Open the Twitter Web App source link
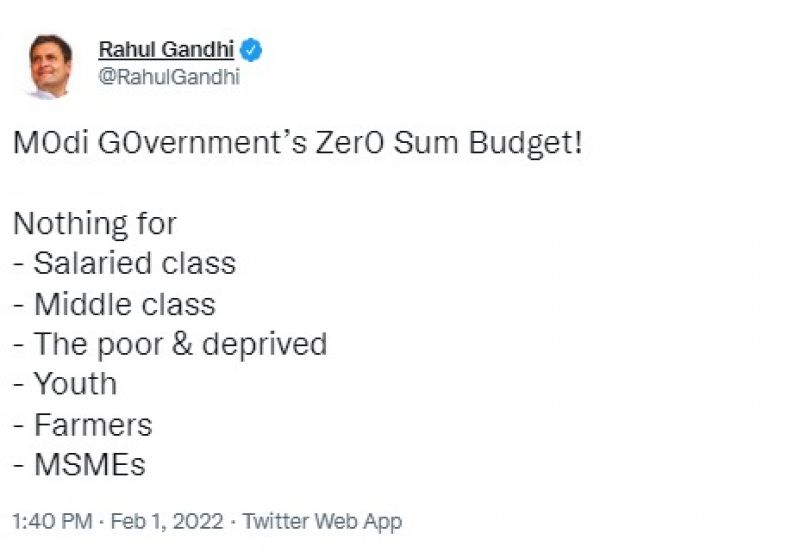This screenshot has height=558, width=800. 322,521
